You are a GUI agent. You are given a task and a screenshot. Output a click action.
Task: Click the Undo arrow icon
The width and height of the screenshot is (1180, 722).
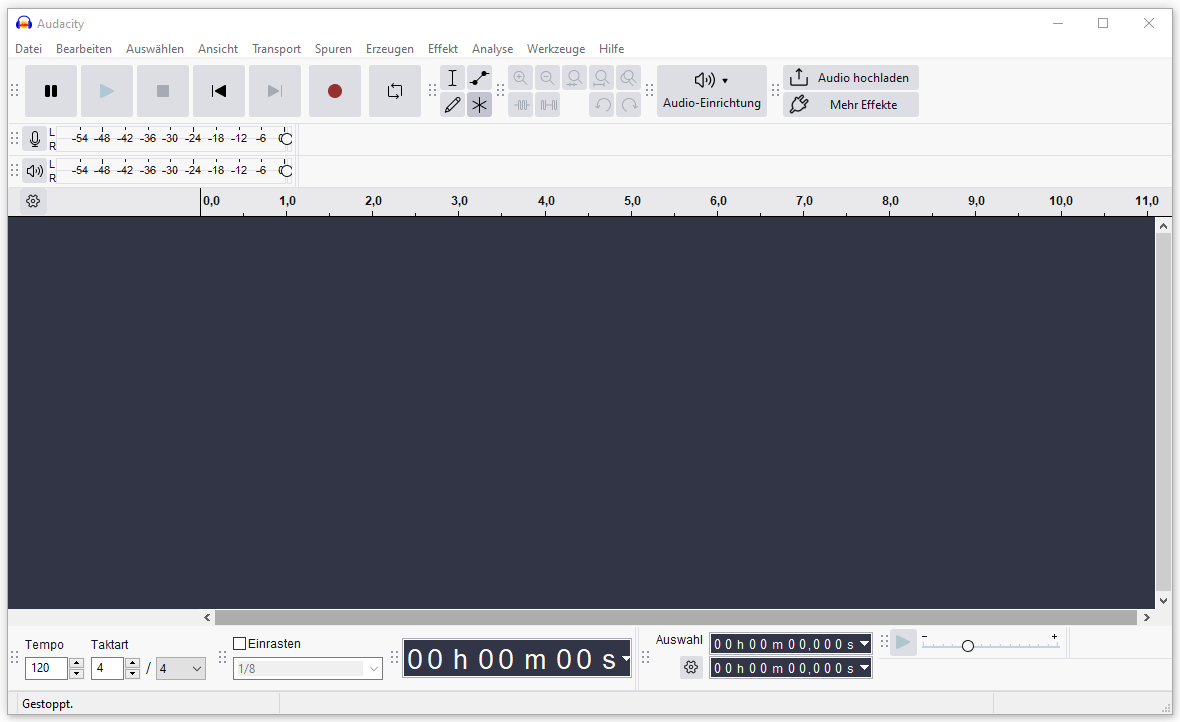pyautogui.click(x=601, y=104)
